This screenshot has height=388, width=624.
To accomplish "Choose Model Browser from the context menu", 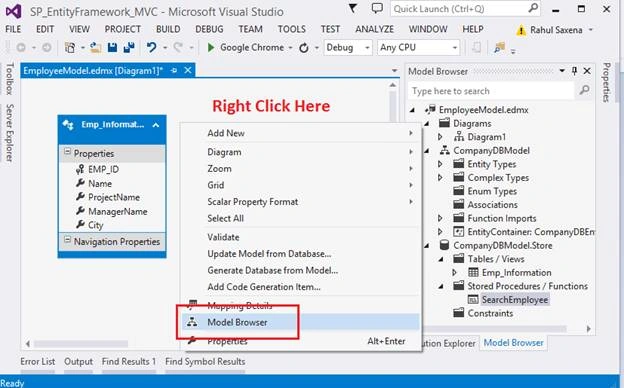I will (301, 322).
